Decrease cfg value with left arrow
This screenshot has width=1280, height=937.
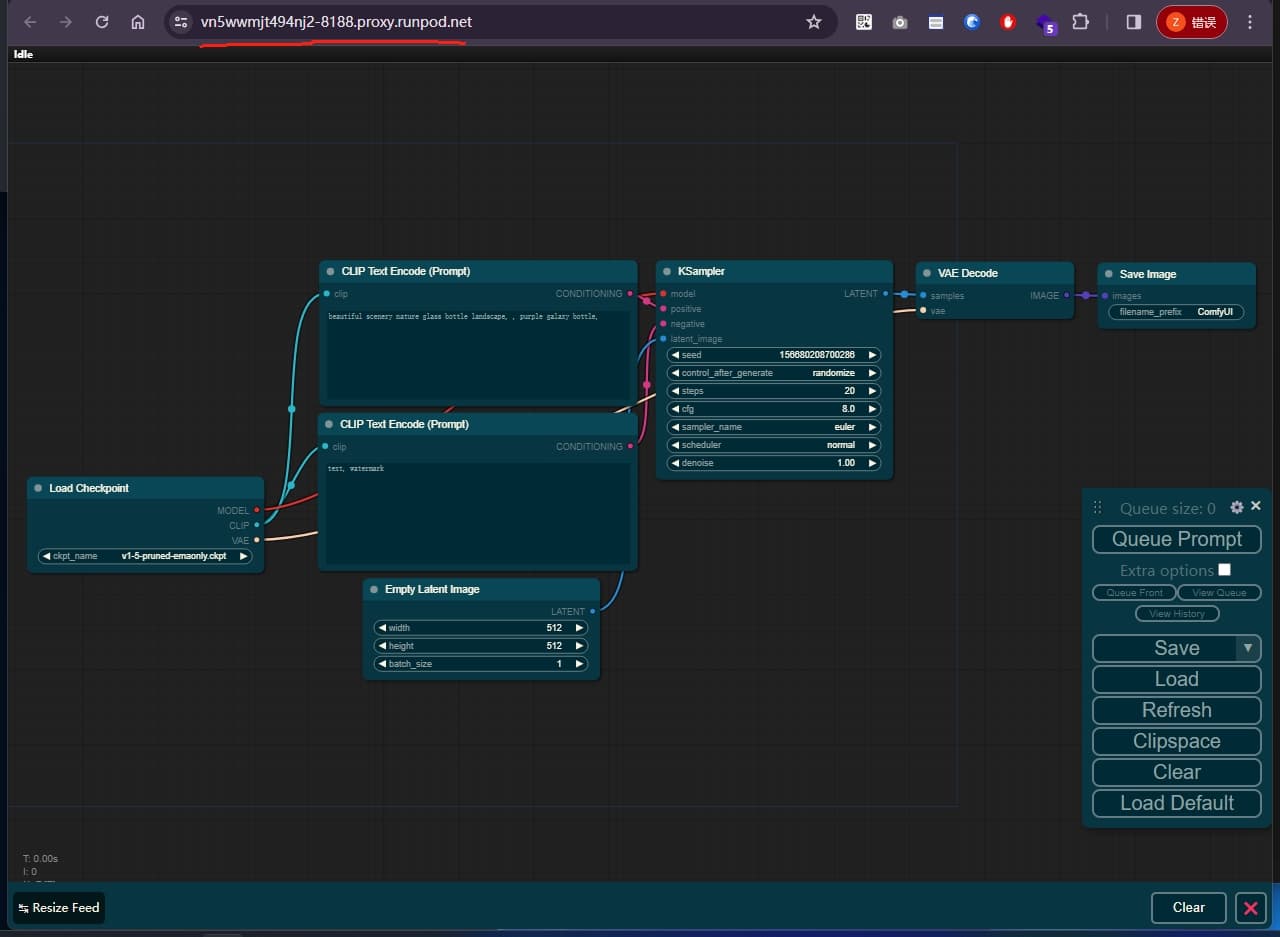point(675,409)
